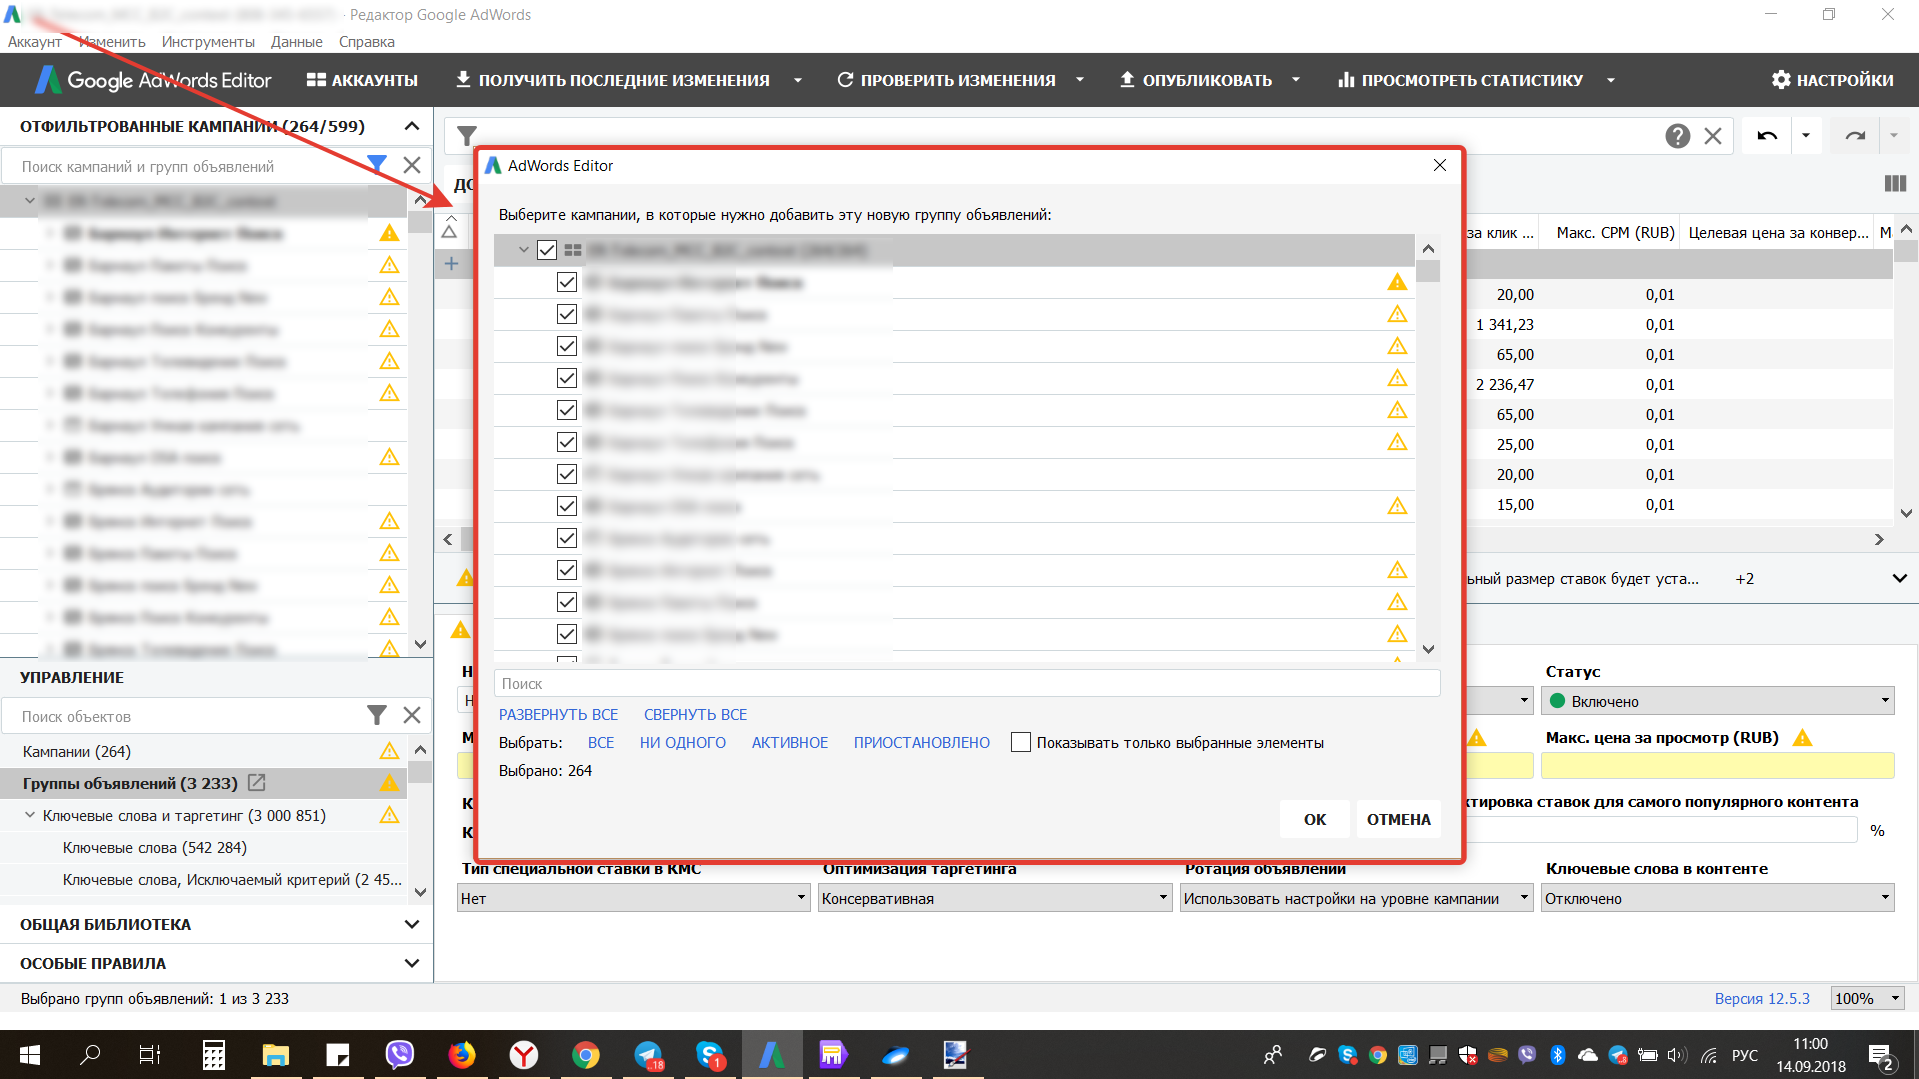1919x1079 pixels.
Task: Click OK in the dialog
Action: click(x=1315, y=819)
